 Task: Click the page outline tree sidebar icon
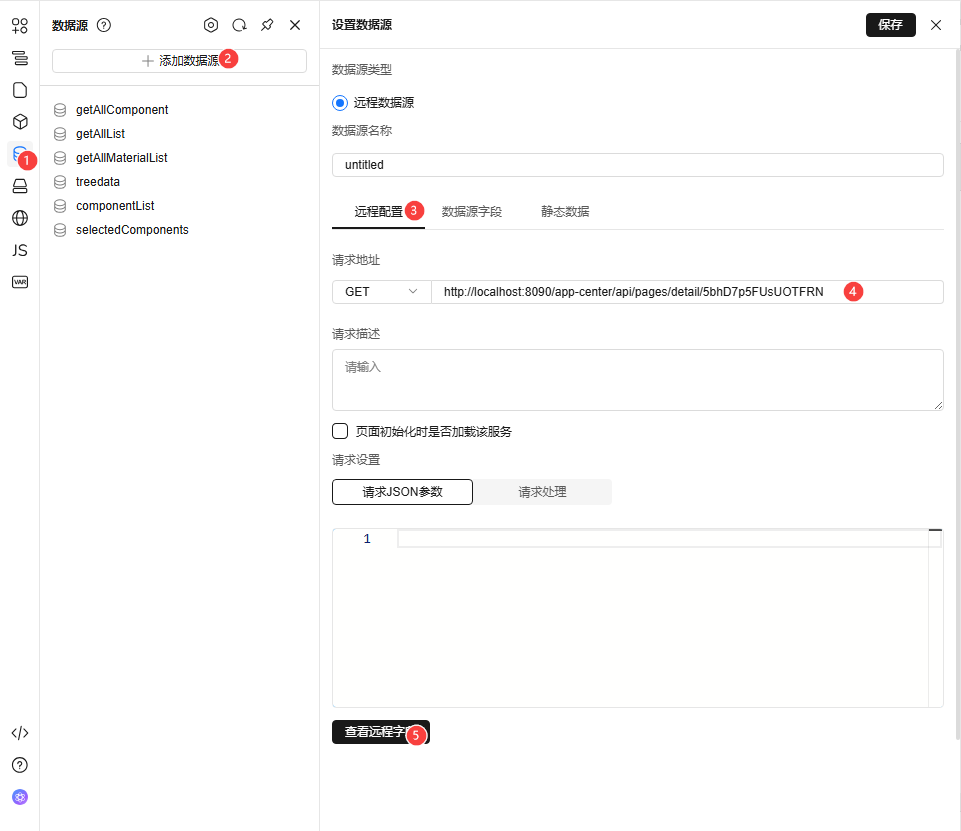20,58
